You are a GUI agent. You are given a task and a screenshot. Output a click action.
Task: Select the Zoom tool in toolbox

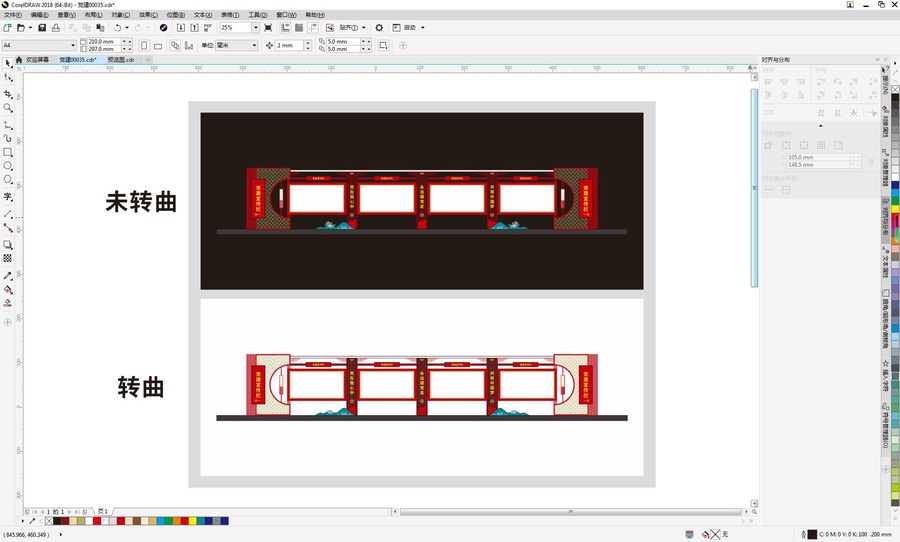click(7, 107)
